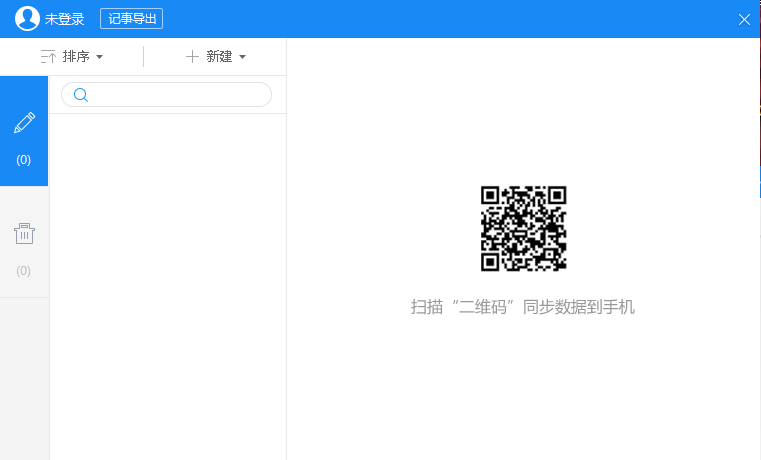
Task: Click the magnifier search icon
Action: 81,95
